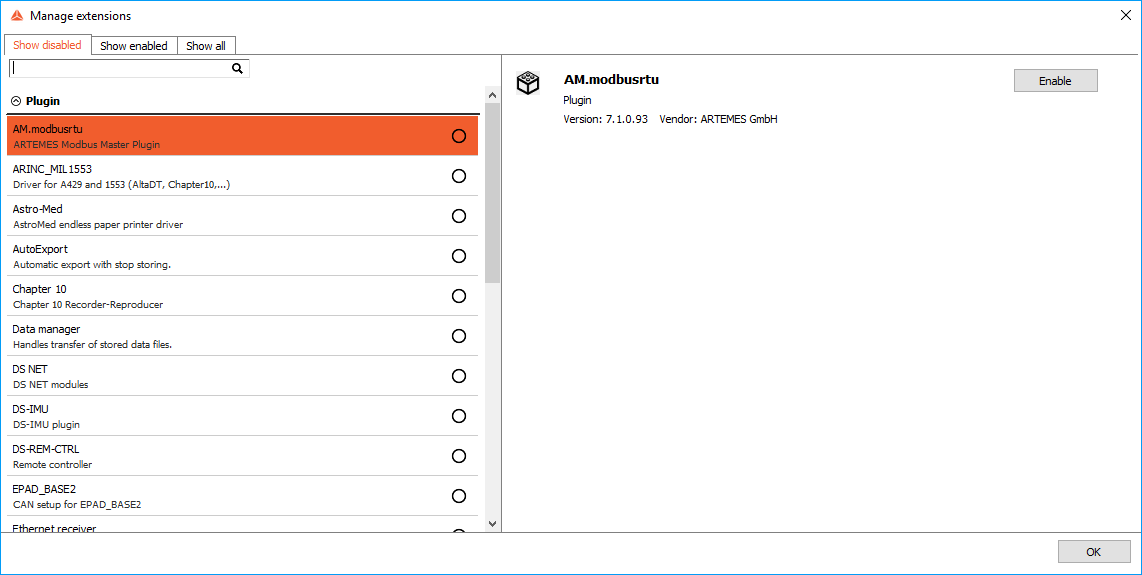This screenshot has width=1142, height=575.
Task: Click the scrollbar down arrow
Action: tap(492, 523)
